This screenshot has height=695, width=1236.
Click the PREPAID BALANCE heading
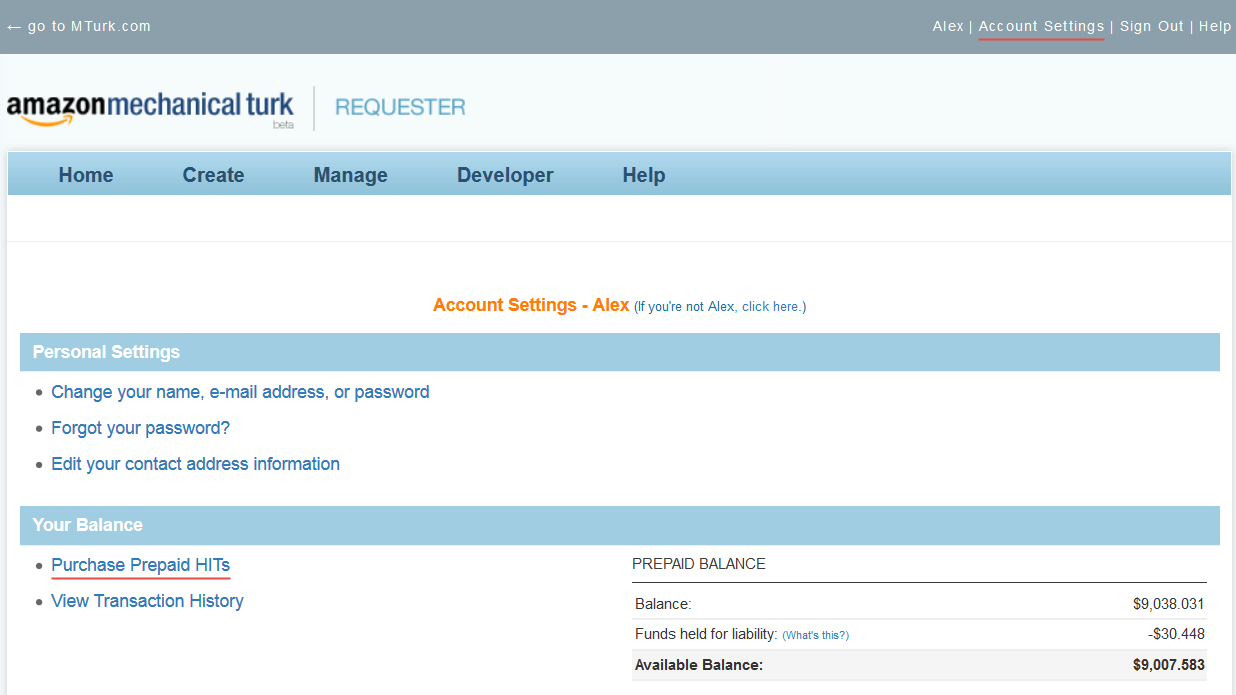(x=699, y=564)
